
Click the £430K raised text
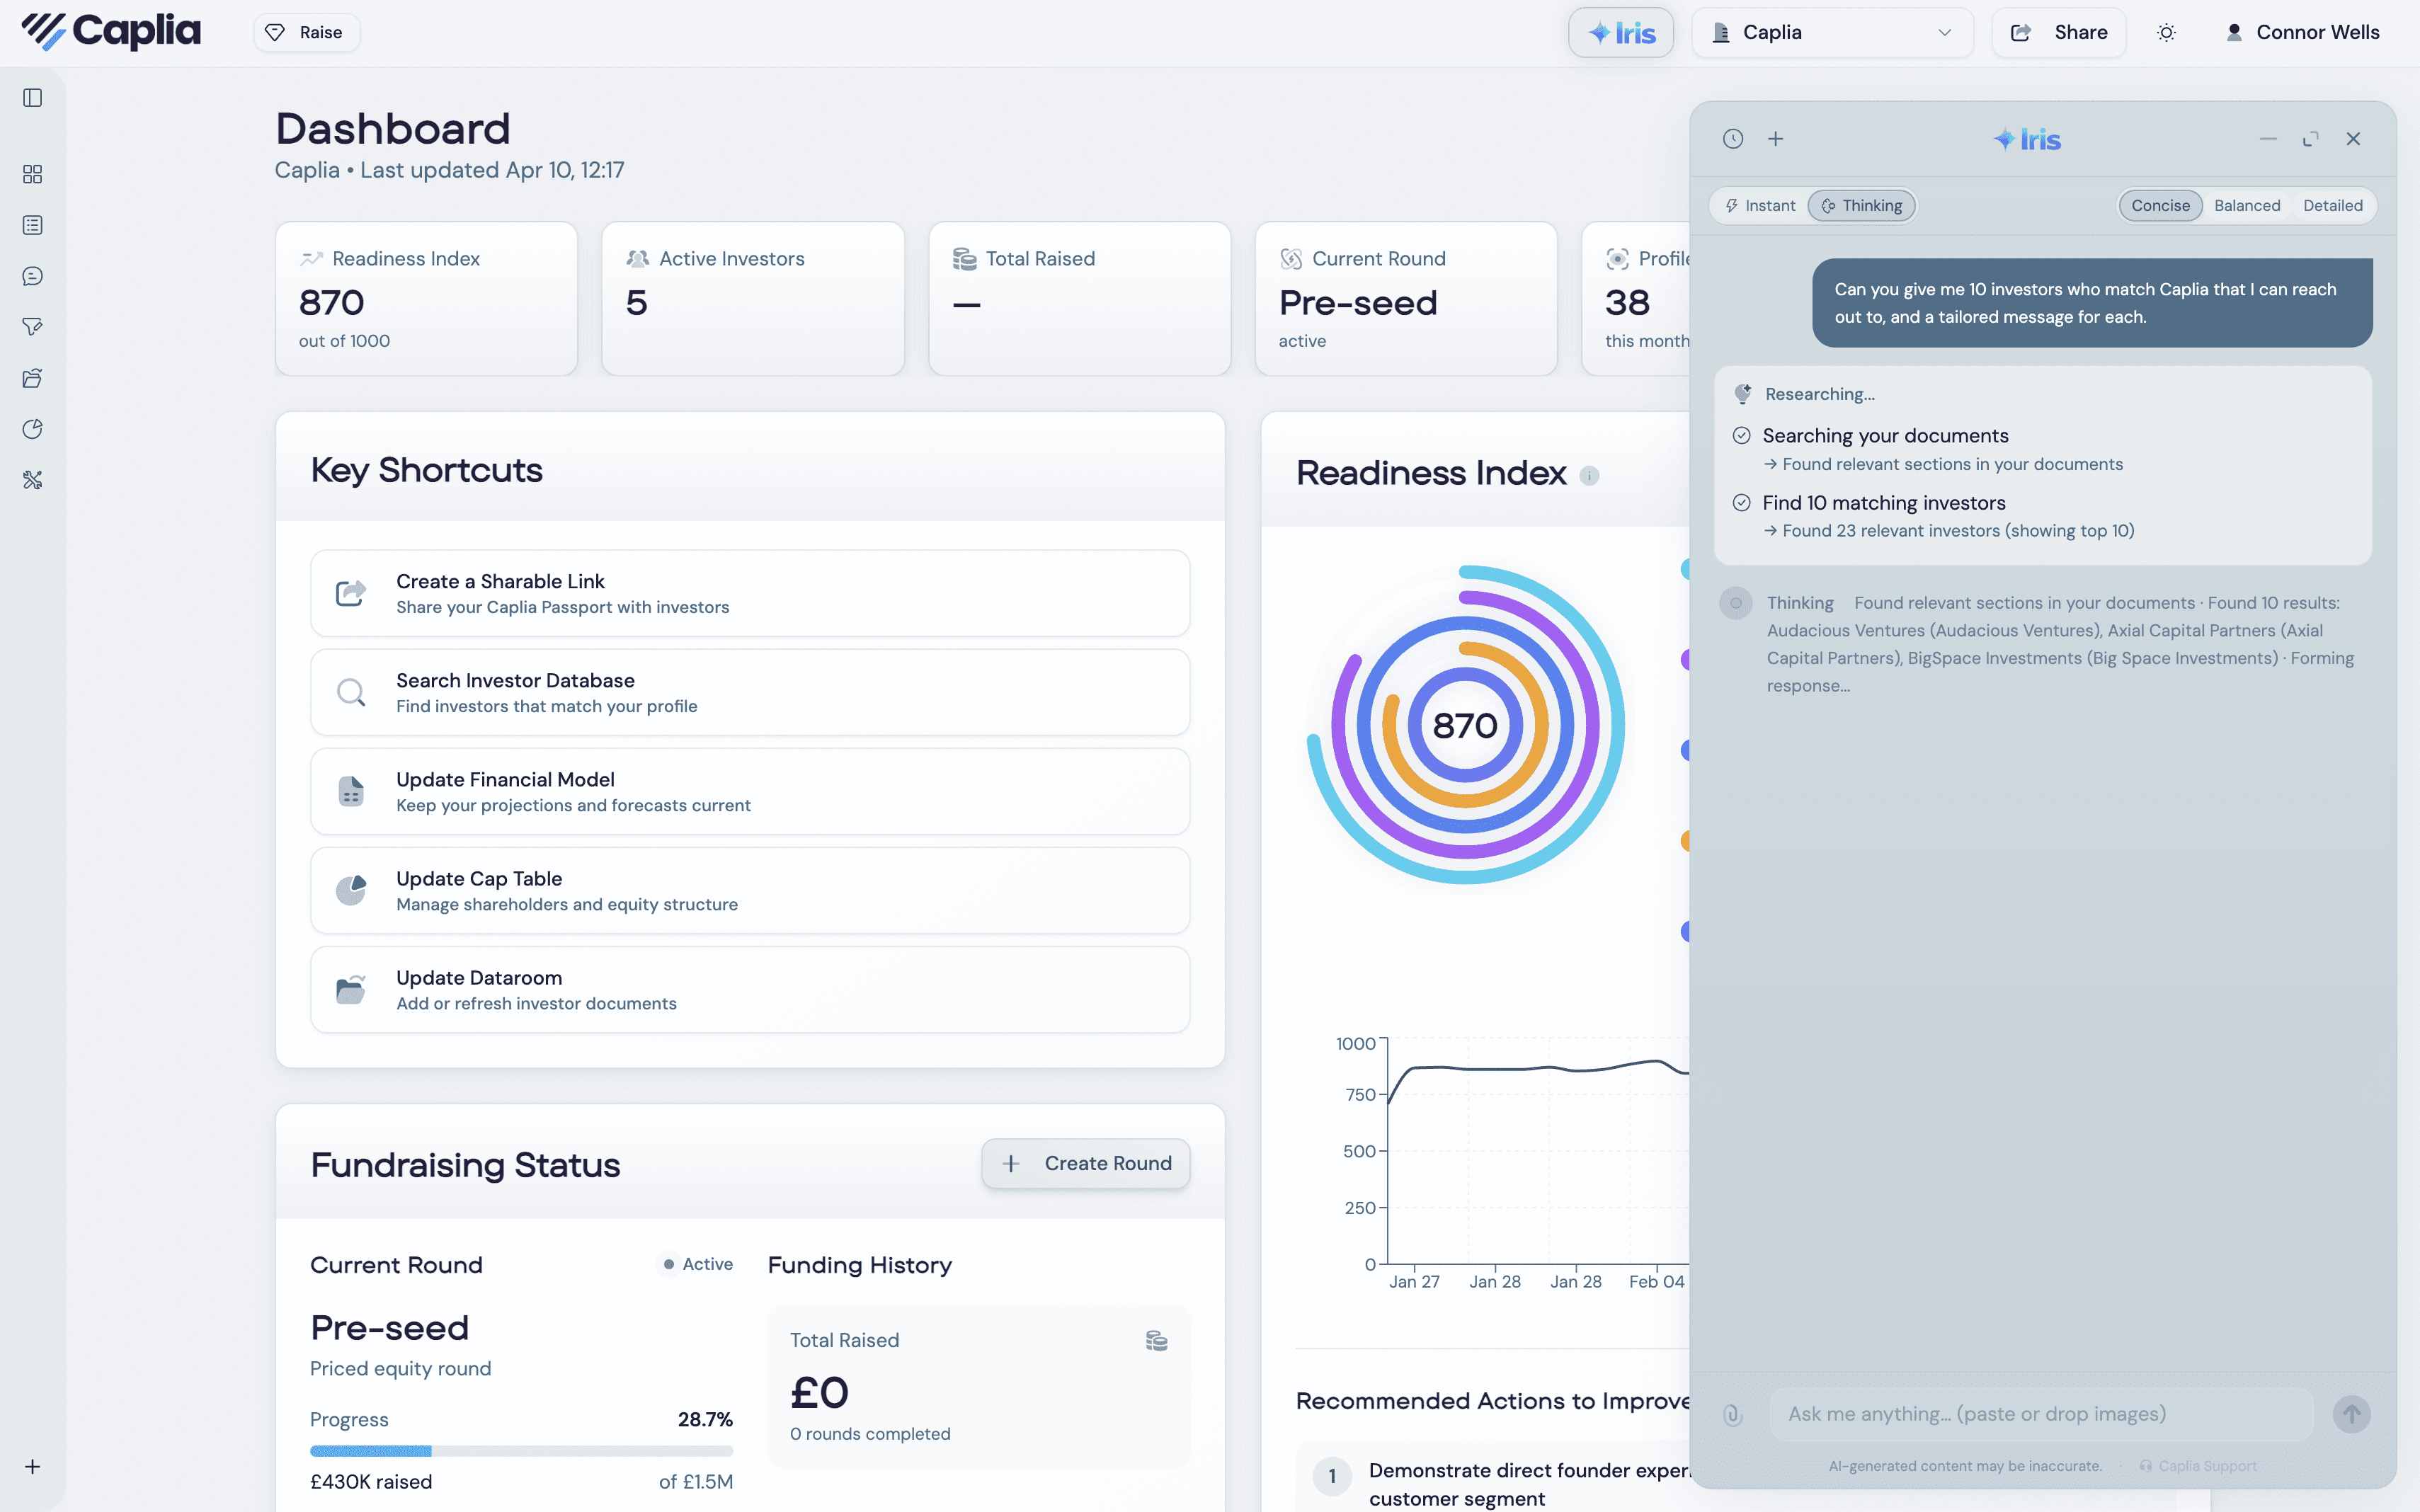click(371, 1482)
